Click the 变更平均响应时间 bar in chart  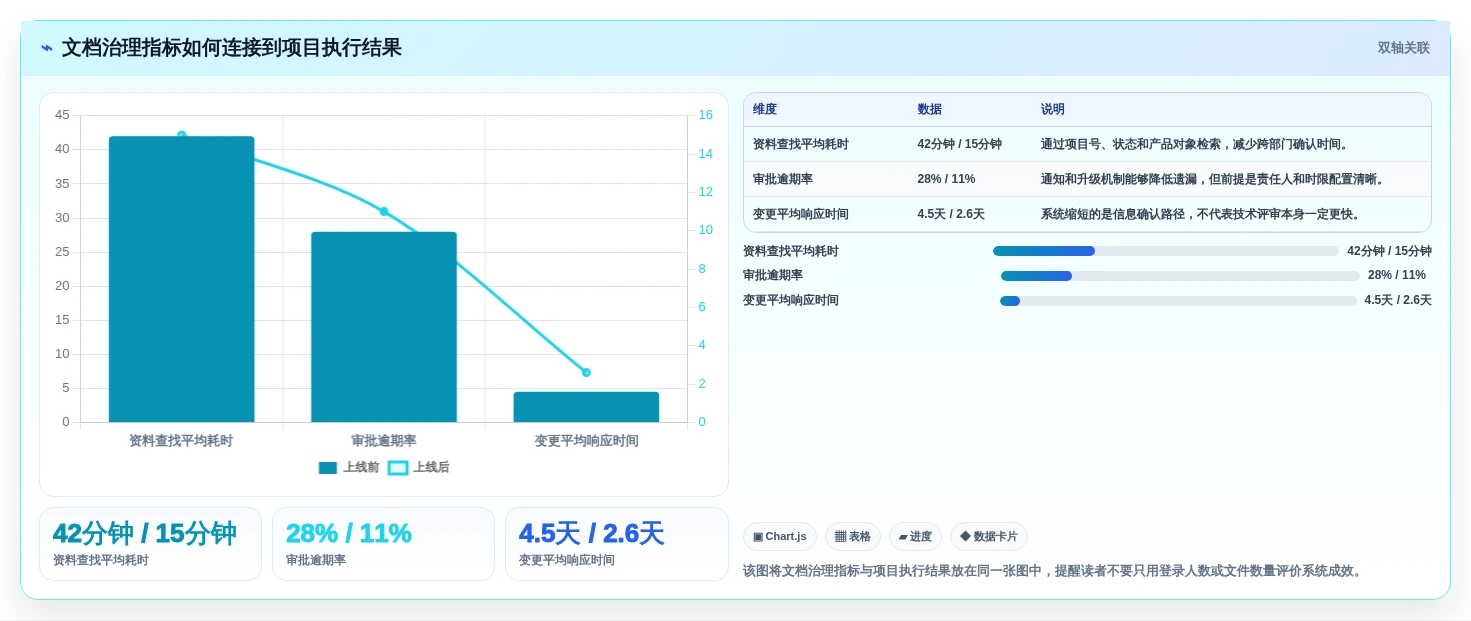click(x=586, y=407)
